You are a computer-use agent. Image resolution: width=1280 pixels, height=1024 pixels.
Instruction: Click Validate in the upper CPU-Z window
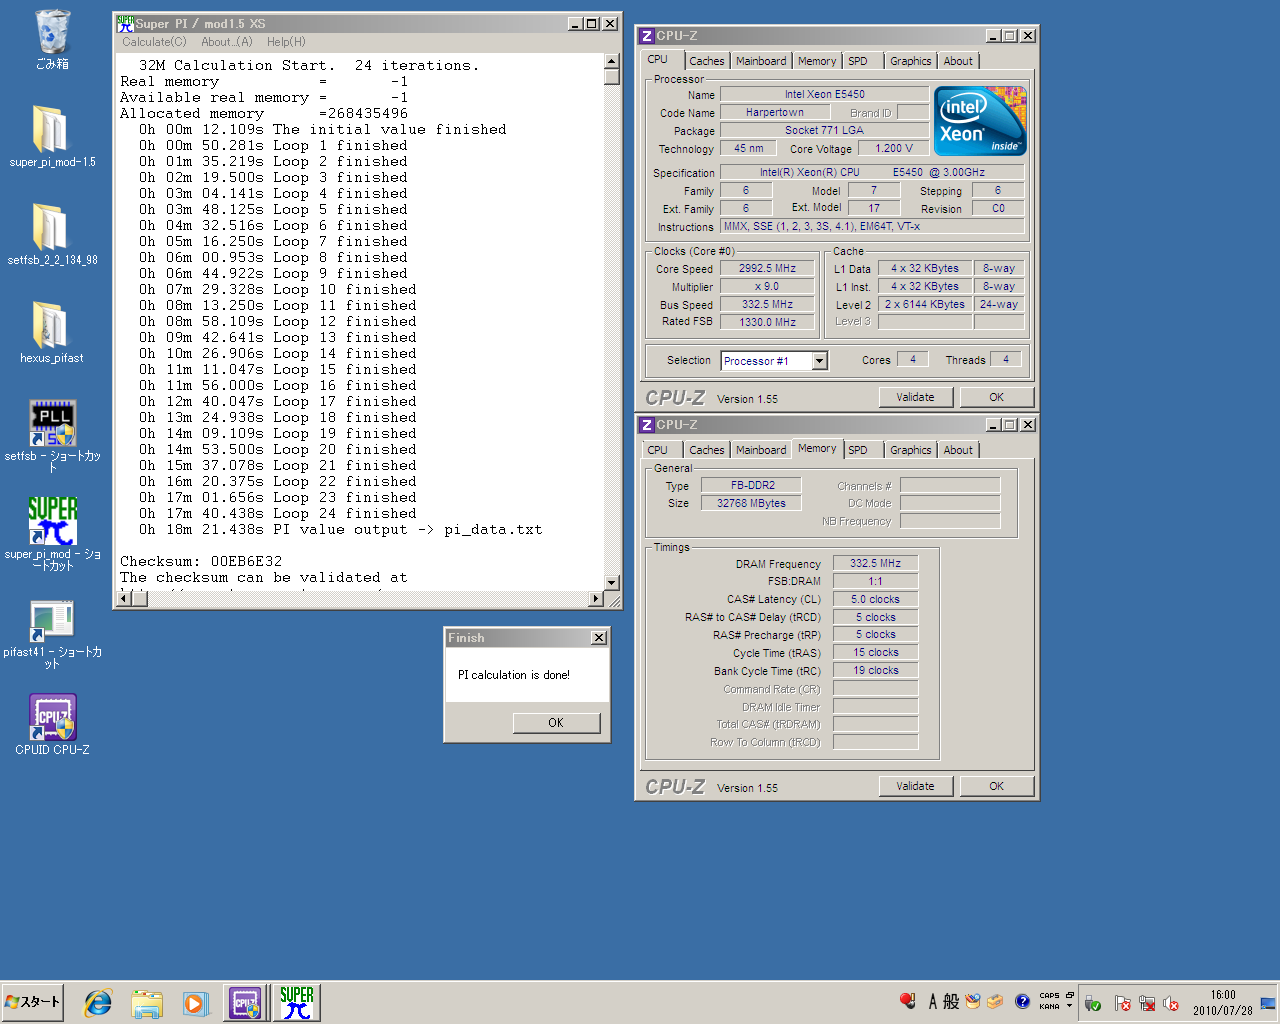click(915, 397)
